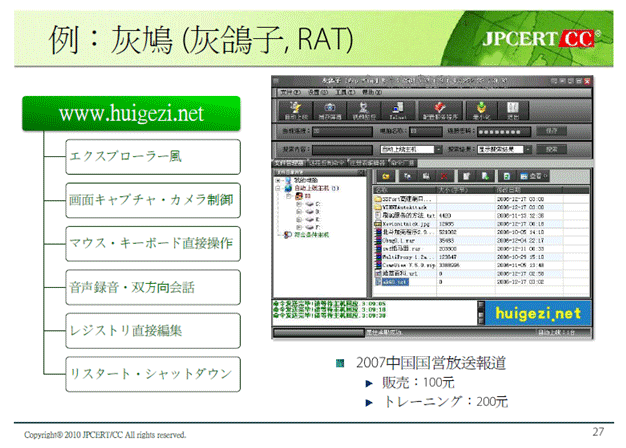Viewport: 626px width, 448px height.
Task: Click the name column header
Action: tap(405, 190)
